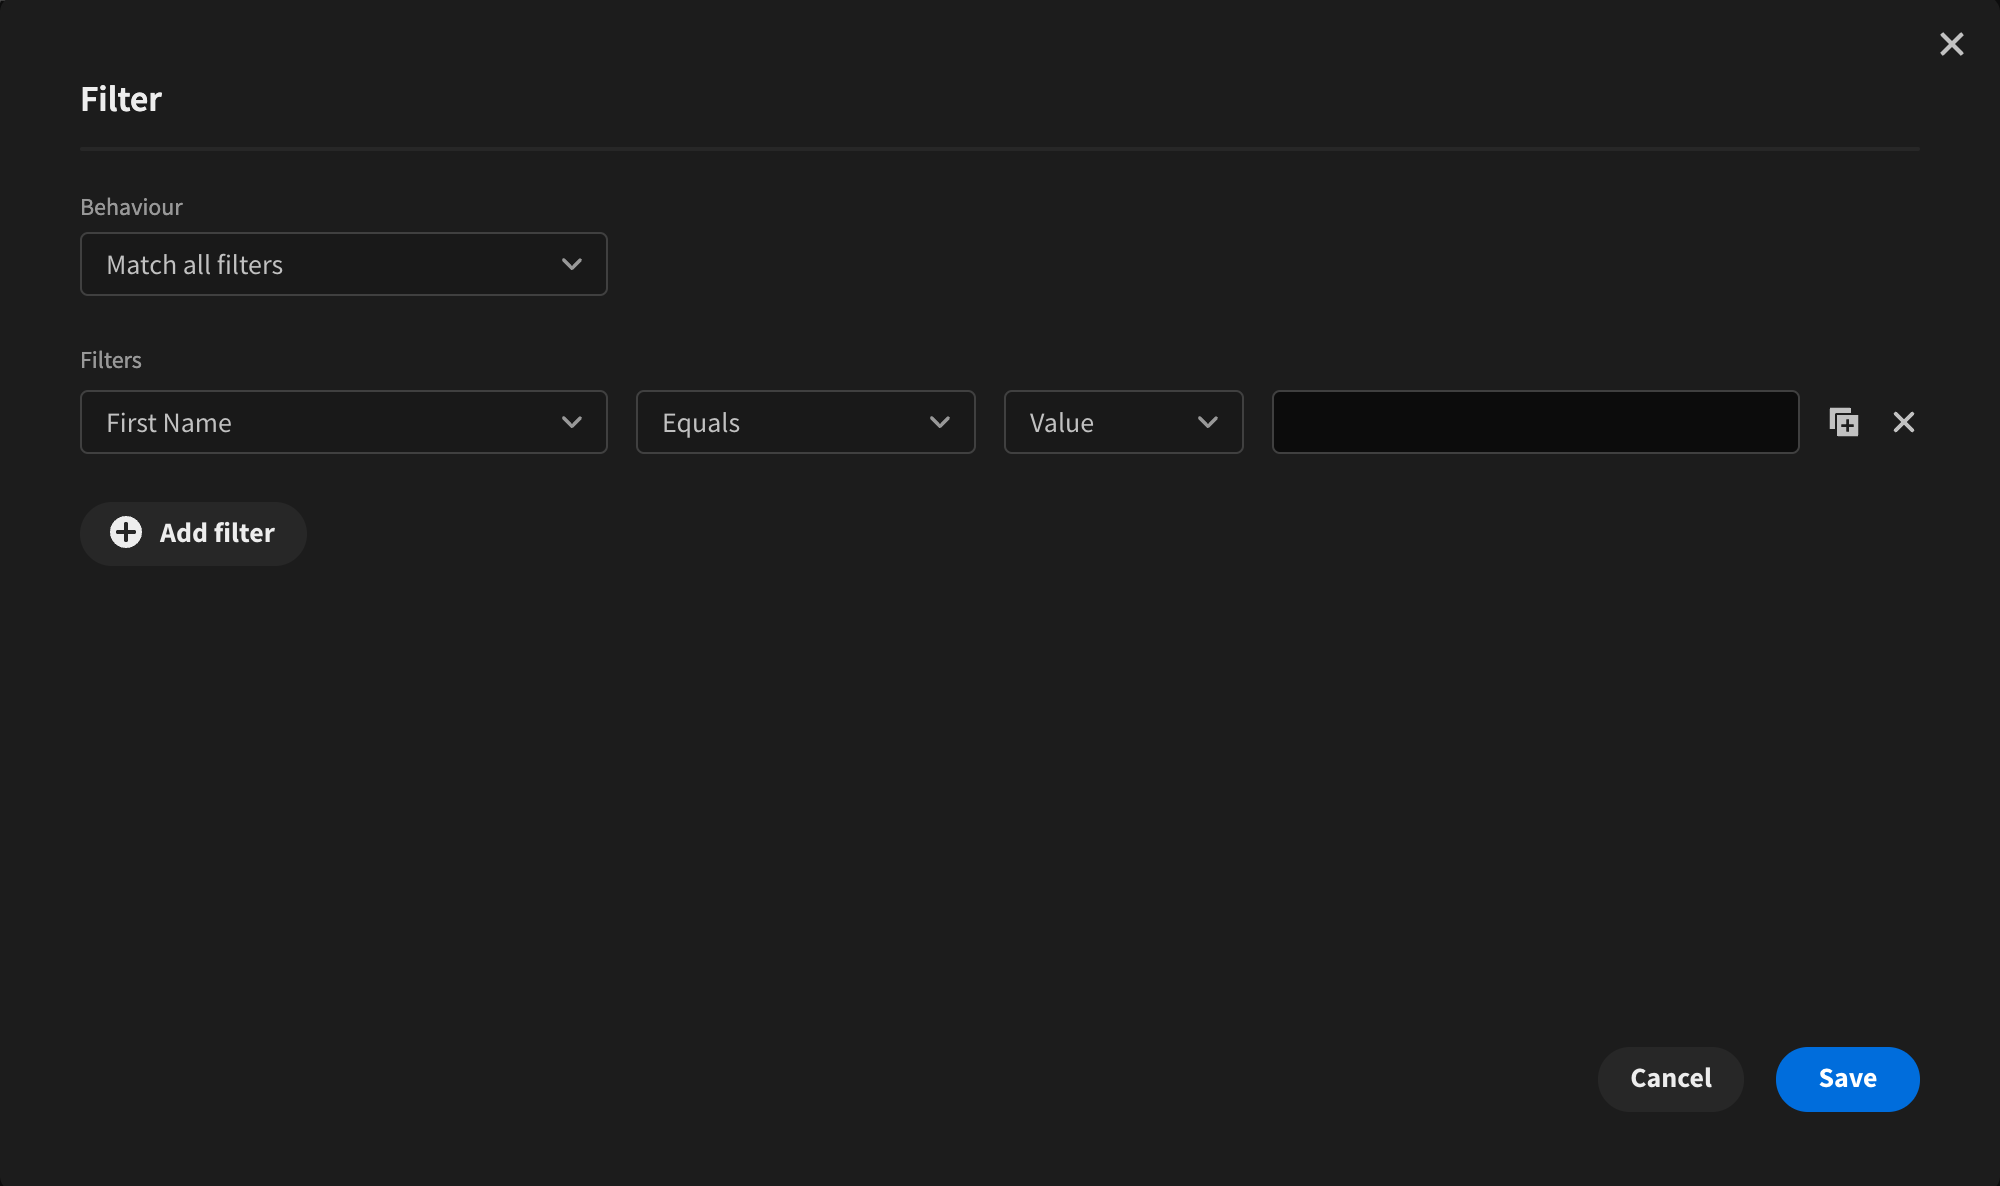Click the chevron on Match all filters
This screenshot has width=2000, height=1186.
click(571, 264)
